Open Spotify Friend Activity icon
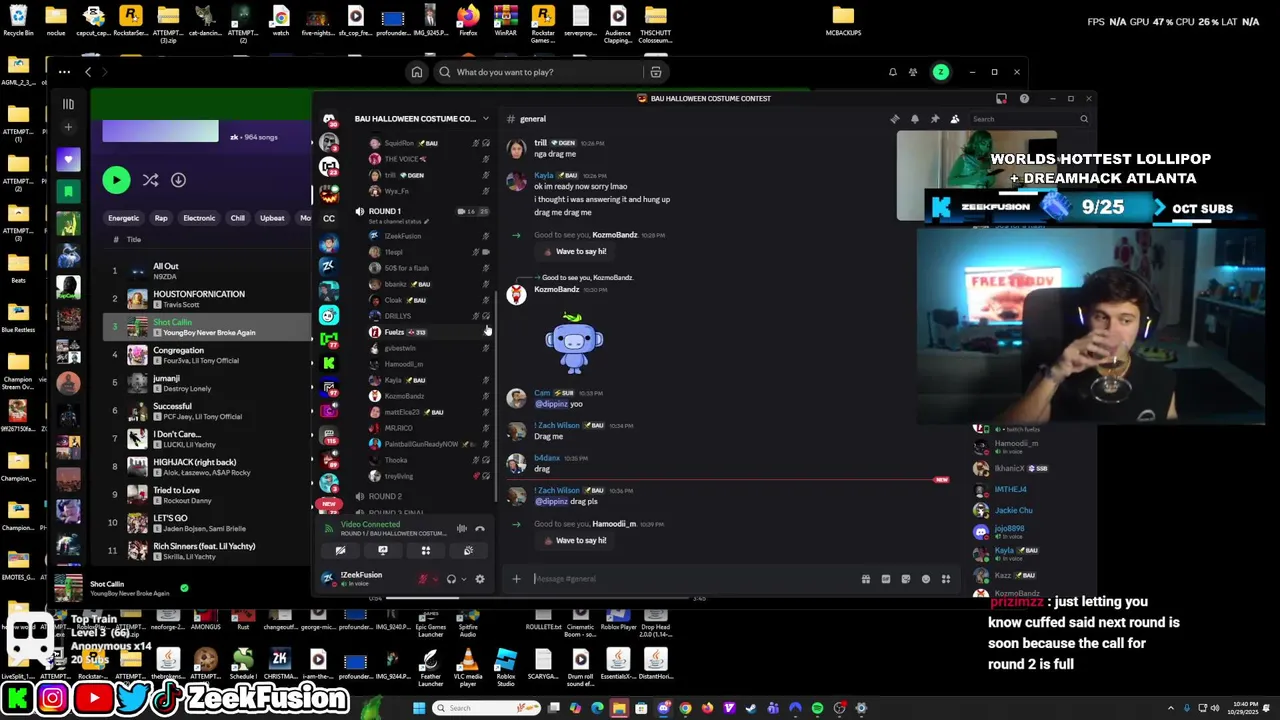The height and width of the screenshot is (720, 1280). click(x=913, y=72)
